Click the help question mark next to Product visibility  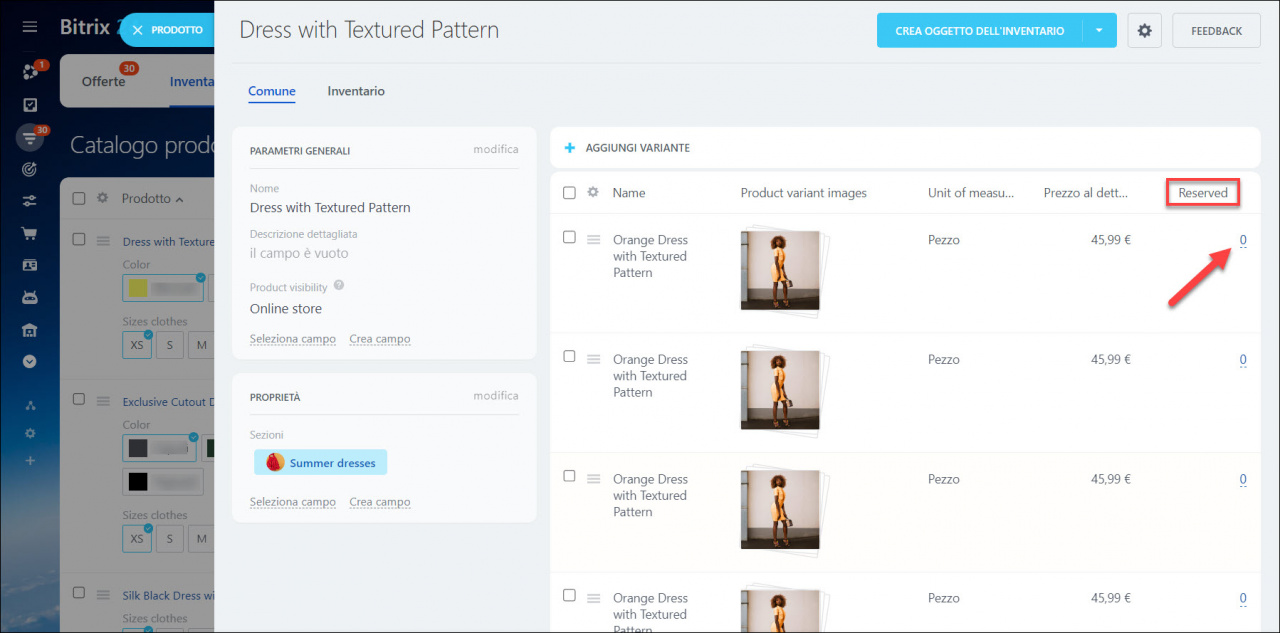click(338, 285)
